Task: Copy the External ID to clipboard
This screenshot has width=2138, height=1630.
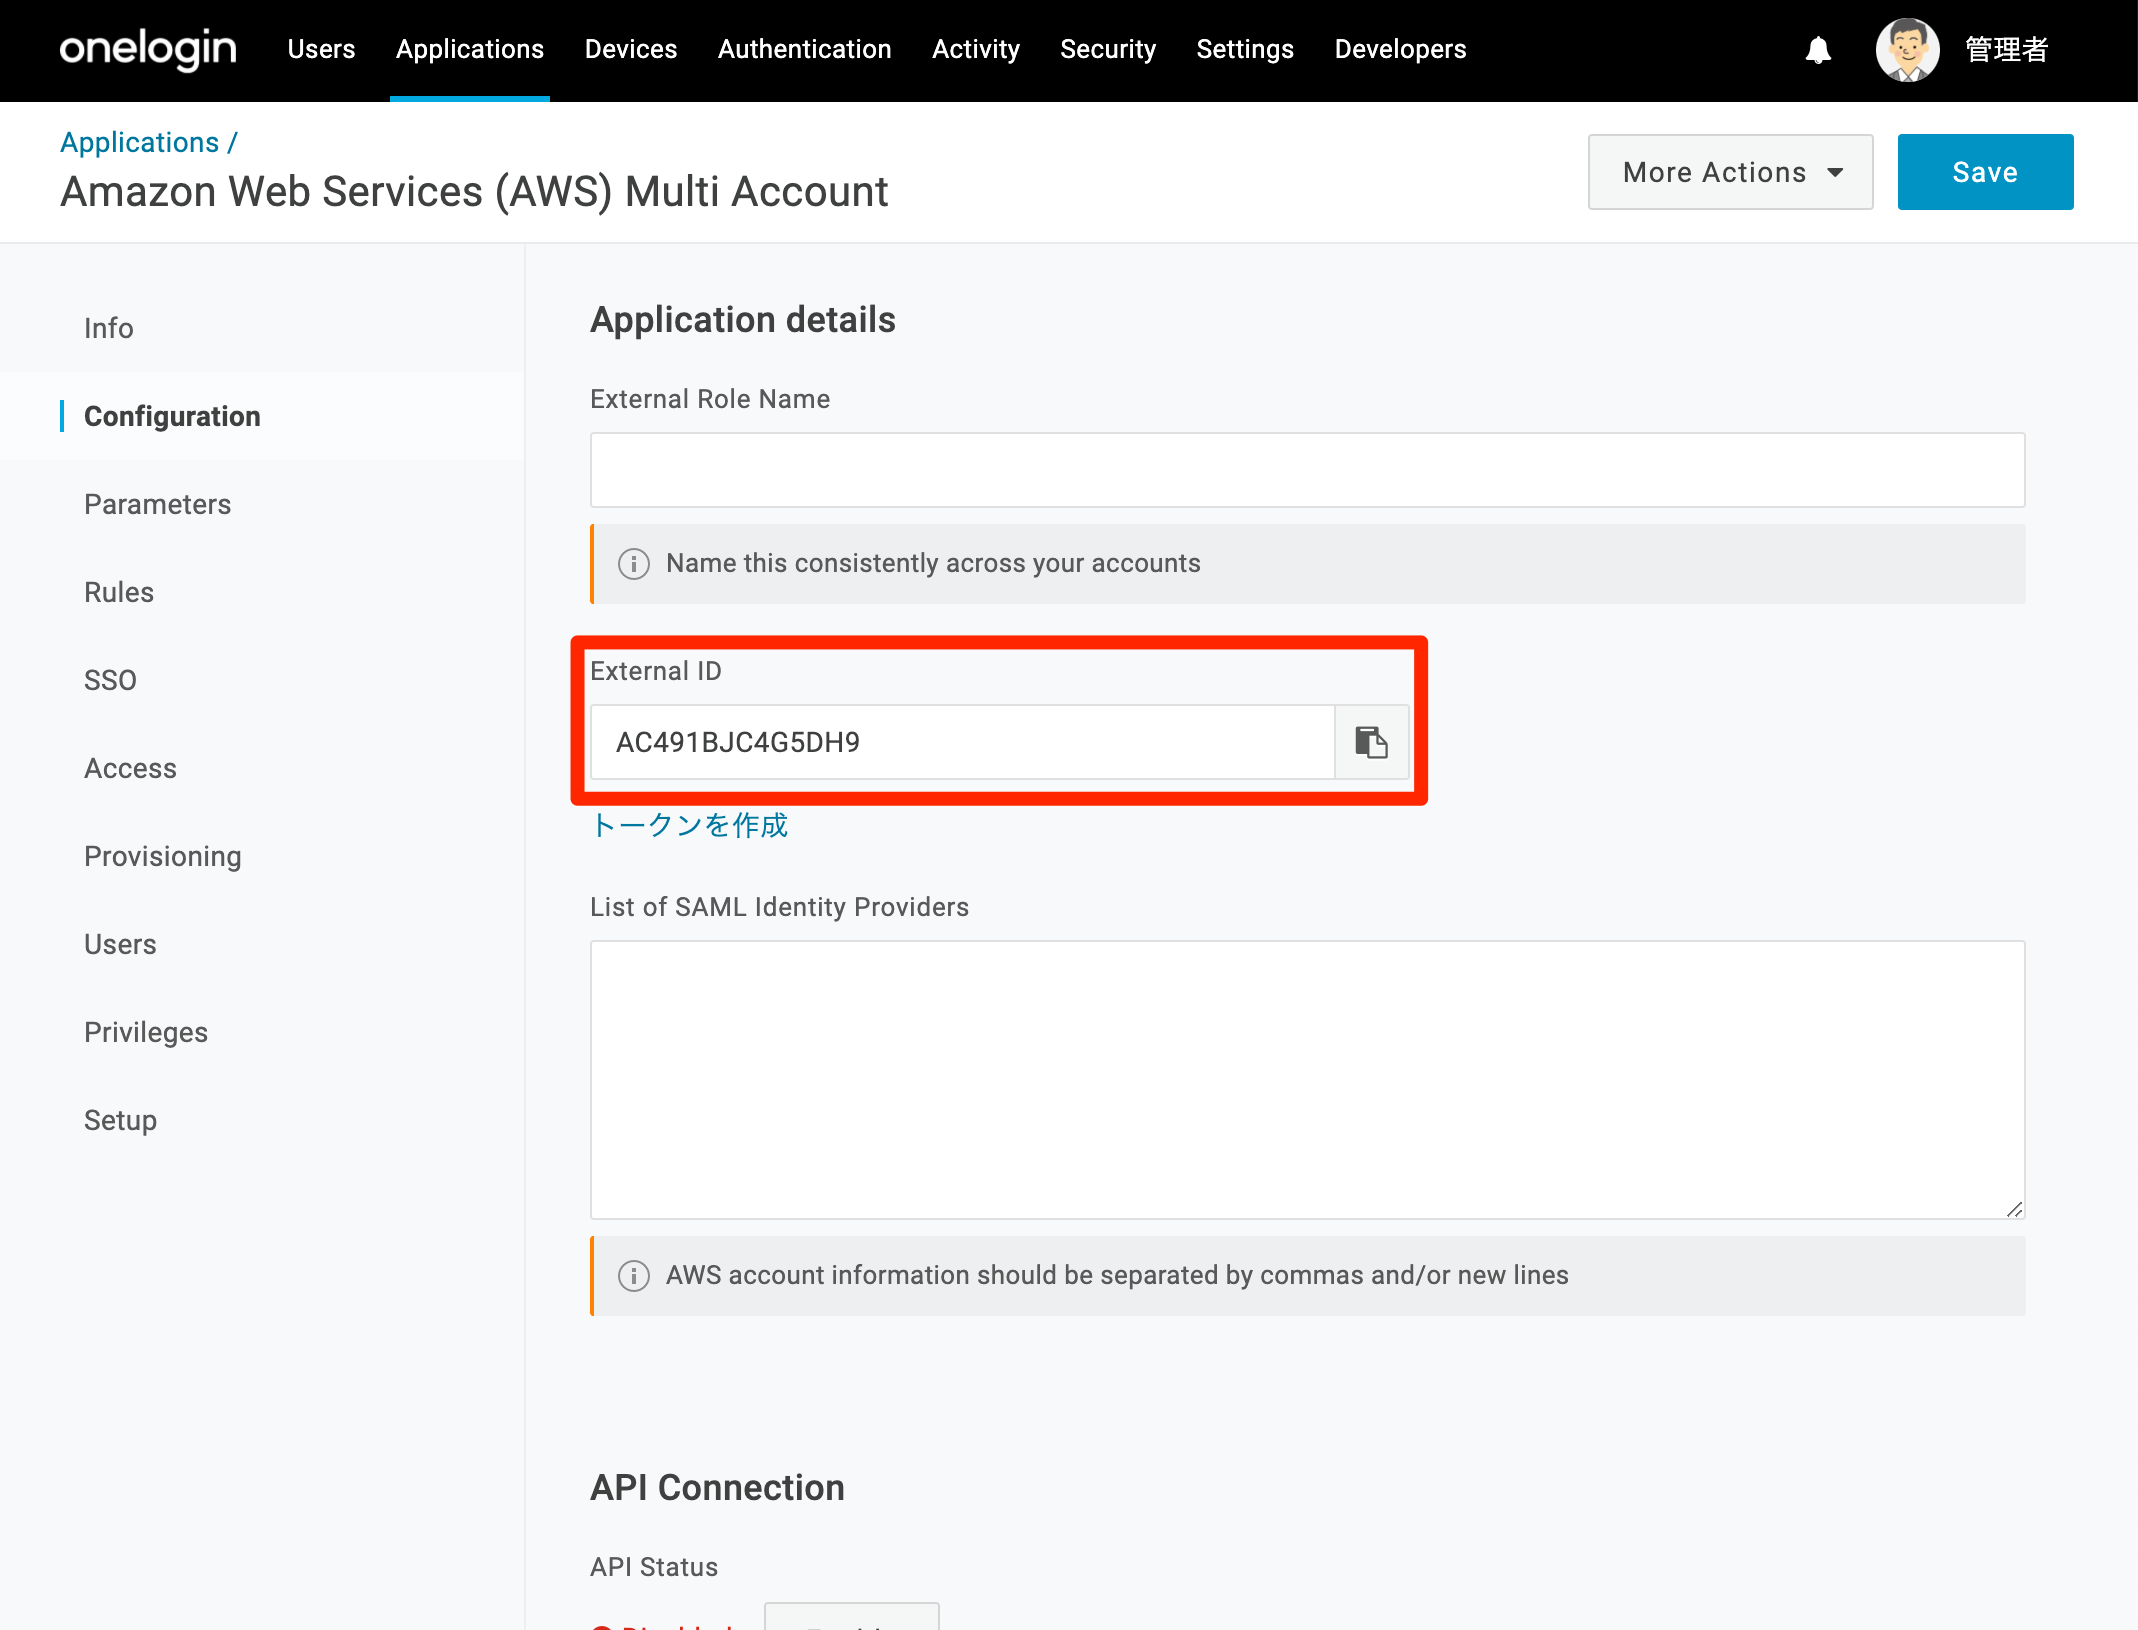Action: pos(1371,742)
